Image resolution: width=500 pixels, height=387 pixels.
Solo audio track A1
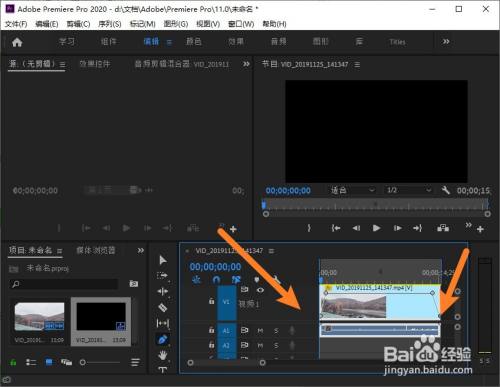[x=276, y=330]
